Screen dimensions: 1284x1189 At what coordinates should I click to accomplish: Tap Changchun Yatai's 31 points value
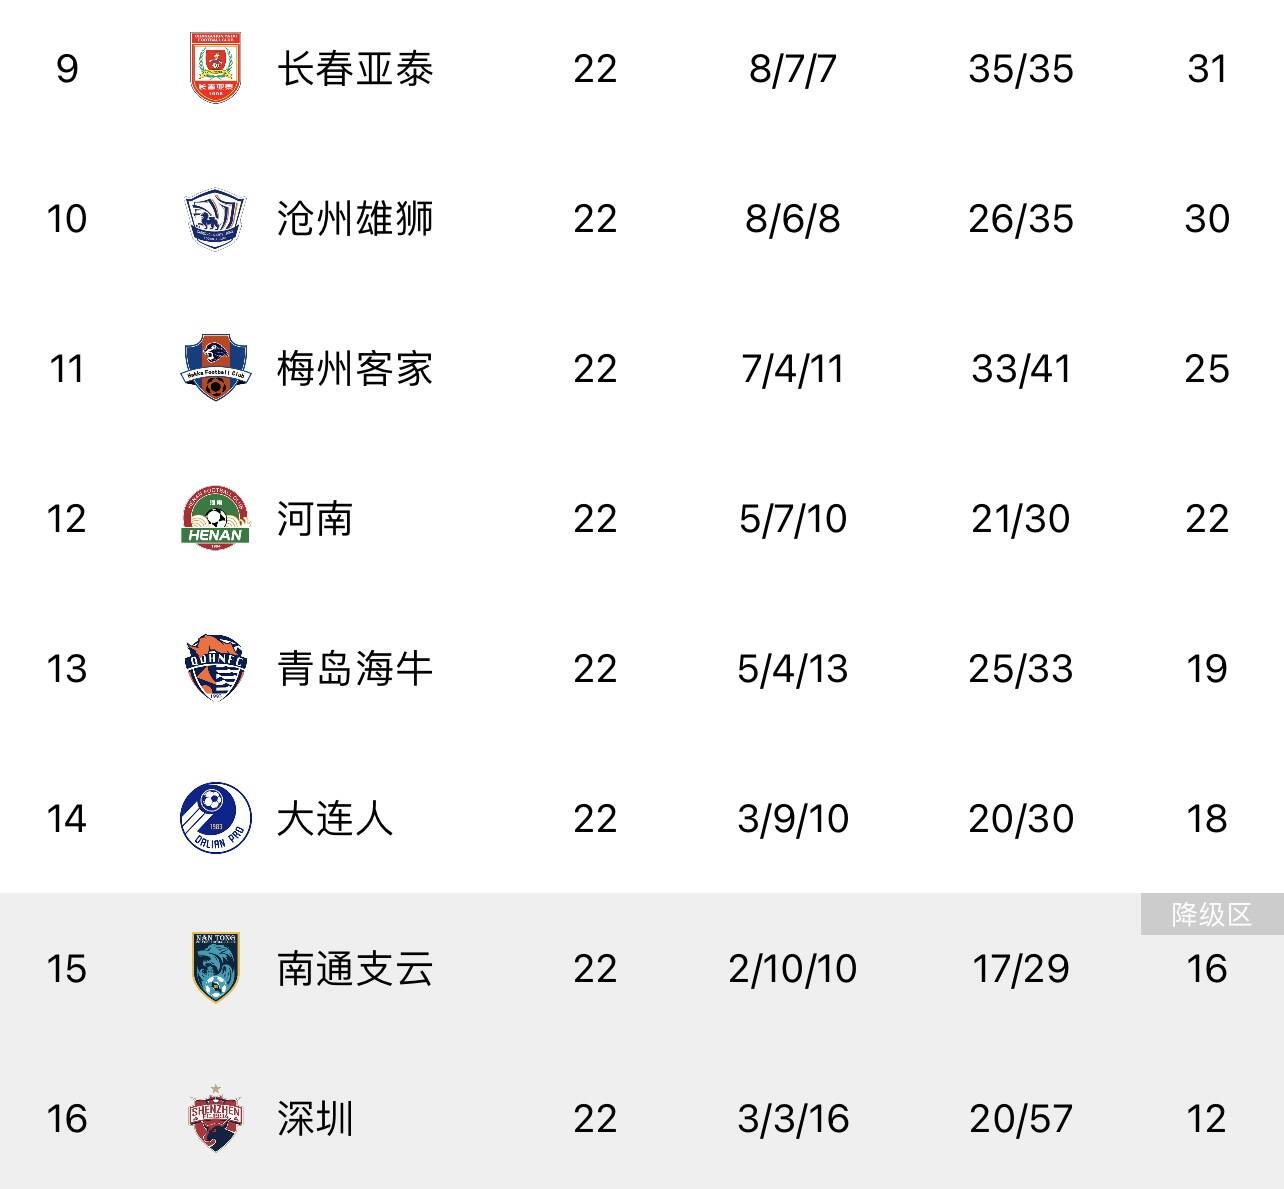pos(1206,69)
